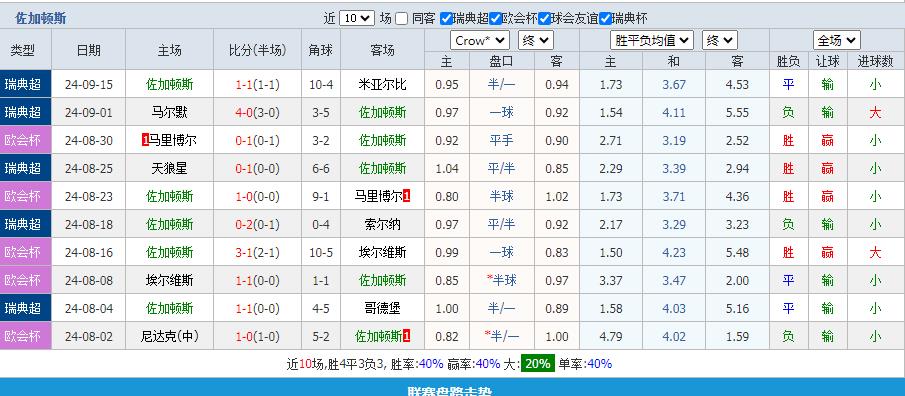This screenshot has width=905, height=396.
Task: Click date 24-08-04
Action: click(88, 308)
